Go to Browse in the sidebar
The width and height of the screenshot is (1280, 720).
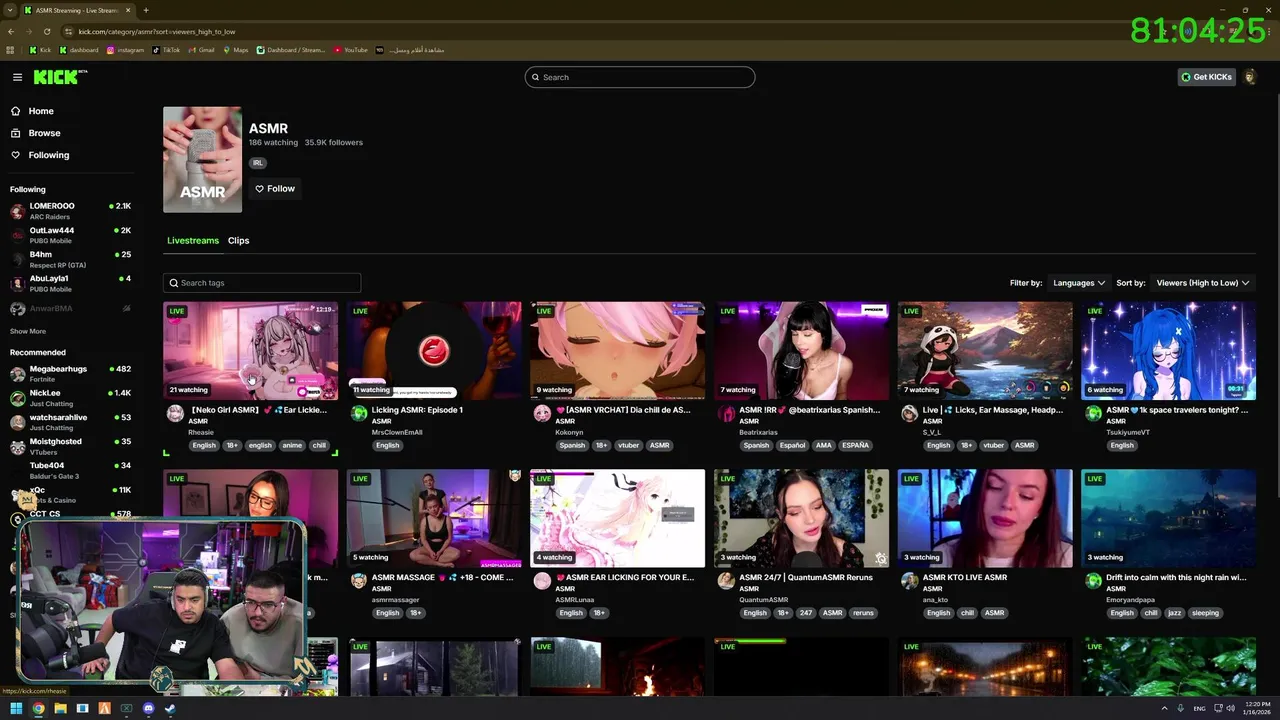tap(44, 133)
